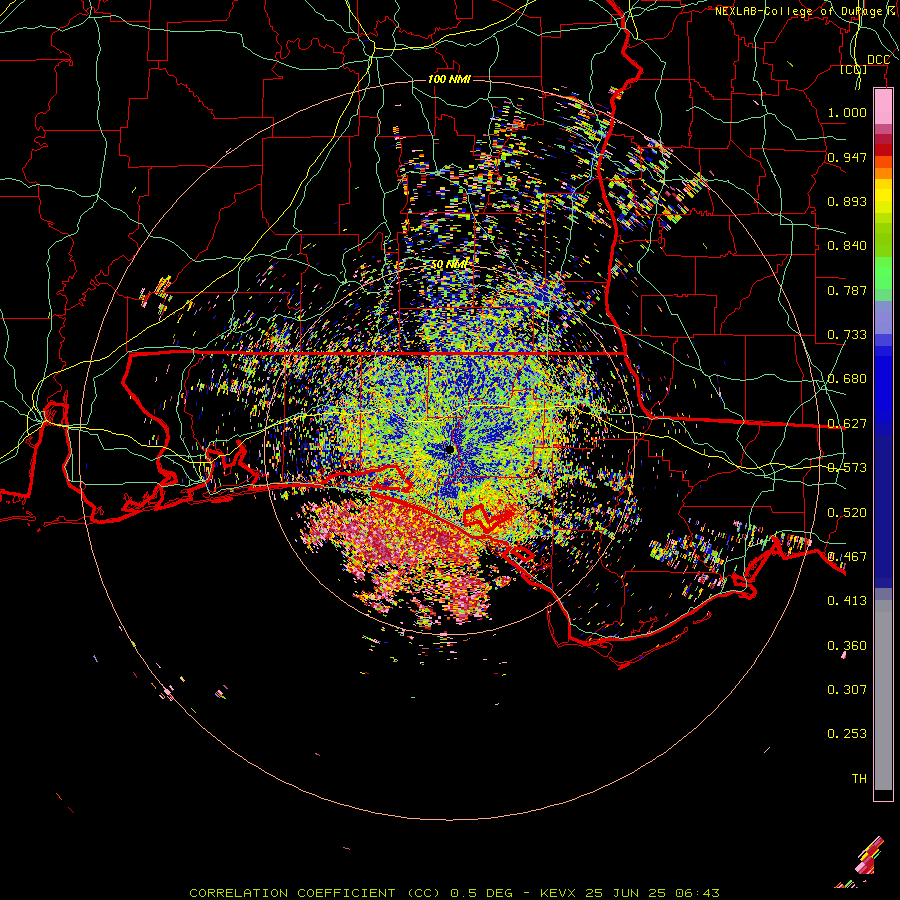Click the 100 NMI range ring label

point(449,79)
